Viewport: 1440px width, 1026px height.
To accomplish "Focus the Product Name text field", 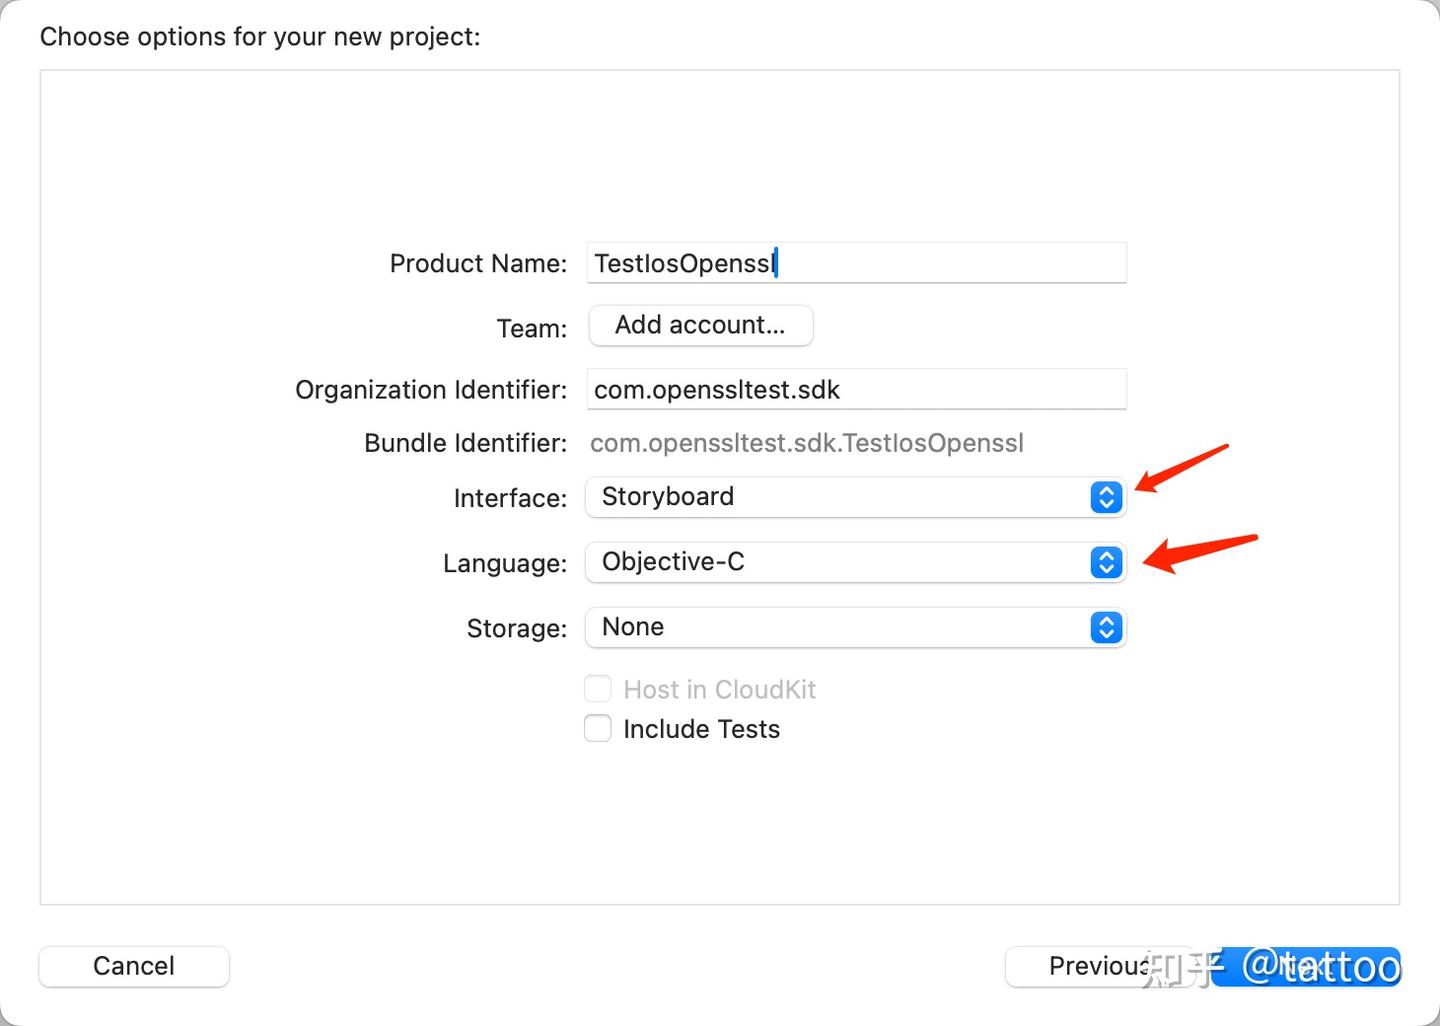I will 856,263.
